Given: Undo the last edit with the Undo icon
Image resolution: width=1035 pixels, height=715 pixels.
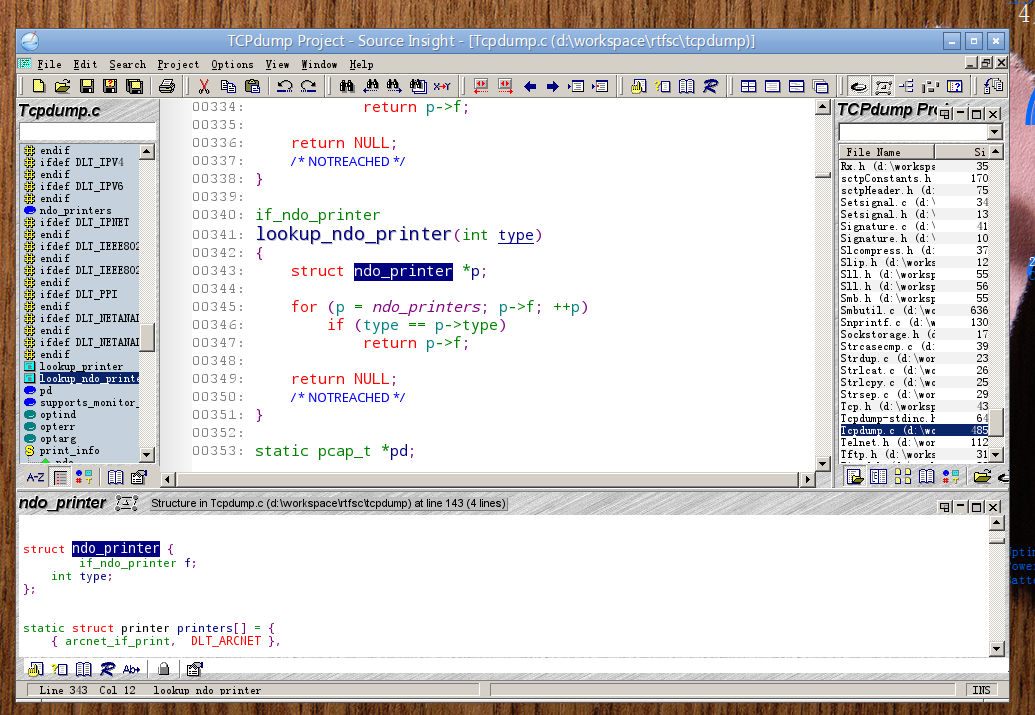Looking at the screenshot, I should [284, 86].
